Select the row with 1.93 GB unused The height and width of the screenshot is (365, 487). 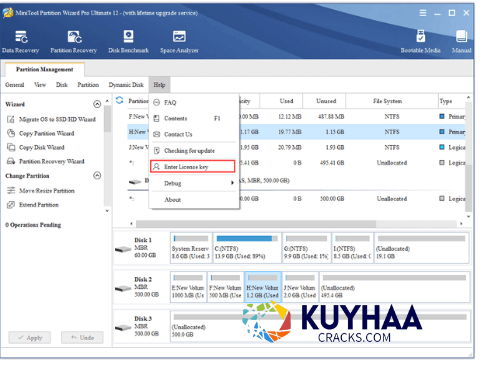pyautogui.click(x=297, y=147)
